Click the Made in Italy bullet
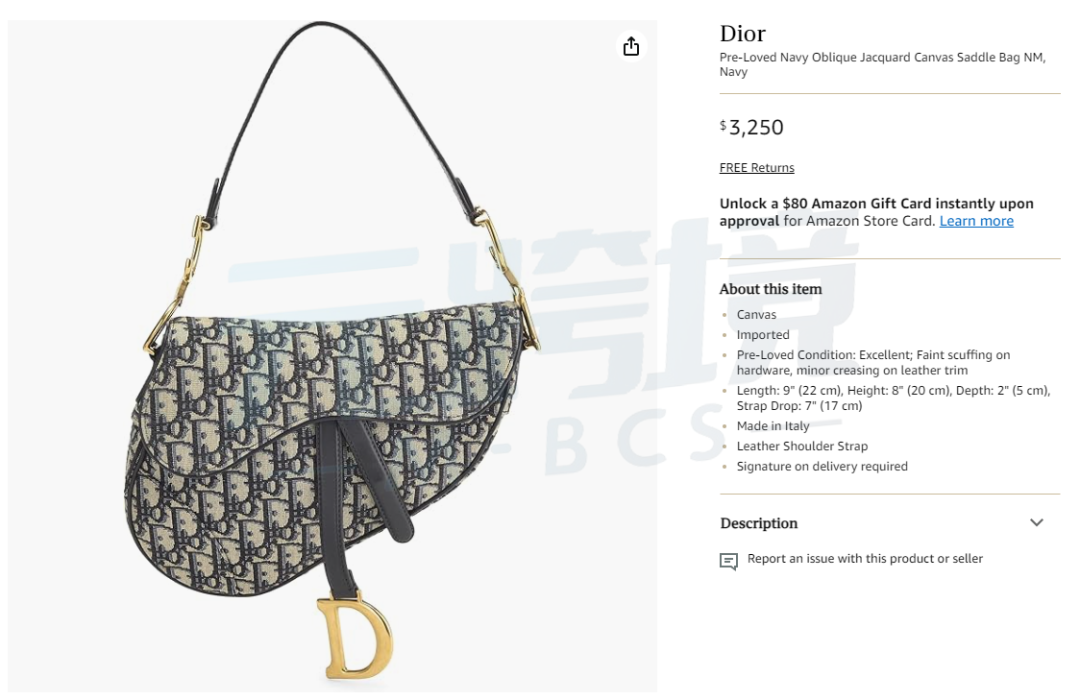Image resolution: width=1080 pixels, height=700 pixels. pos(773,426)
